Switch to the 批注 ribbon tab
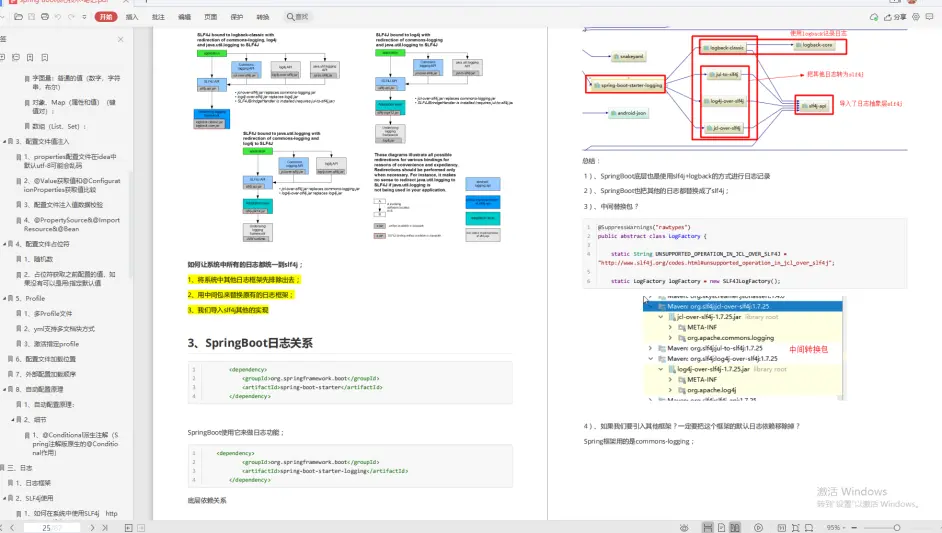The image size is (942, 533). point(158,17)
